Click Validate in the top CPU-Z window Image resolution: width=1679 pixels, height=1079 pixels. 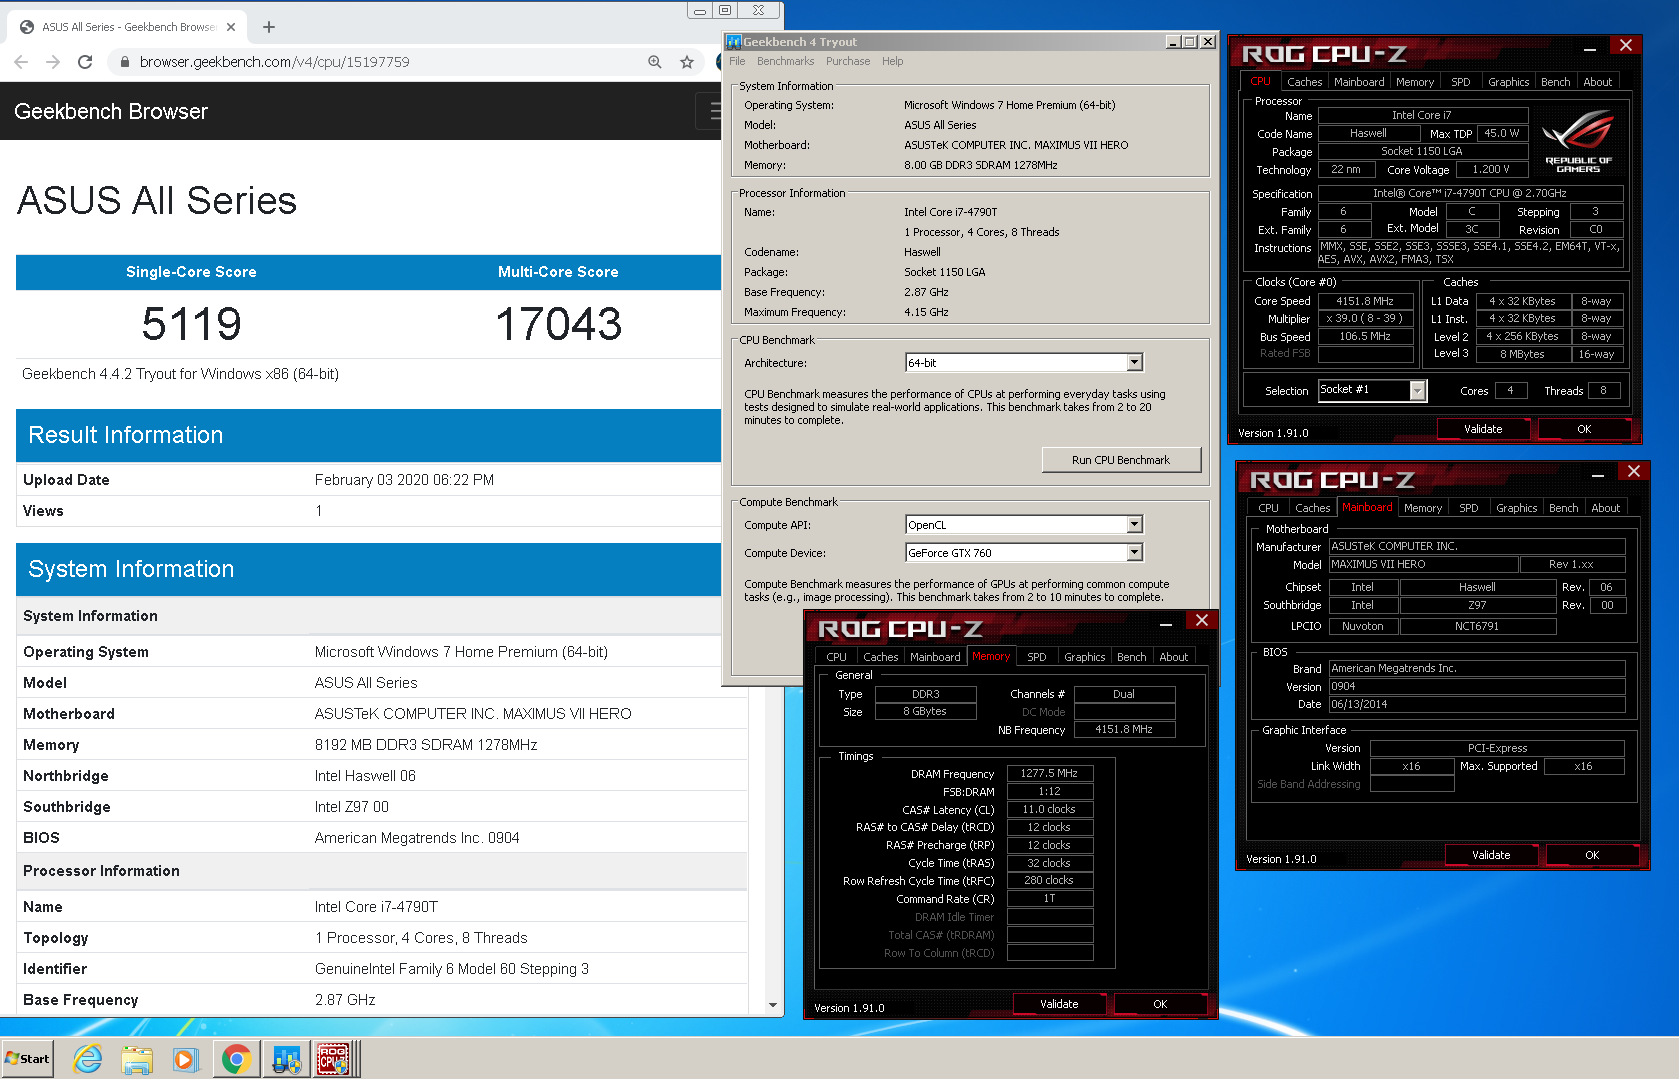(1483, 429)
